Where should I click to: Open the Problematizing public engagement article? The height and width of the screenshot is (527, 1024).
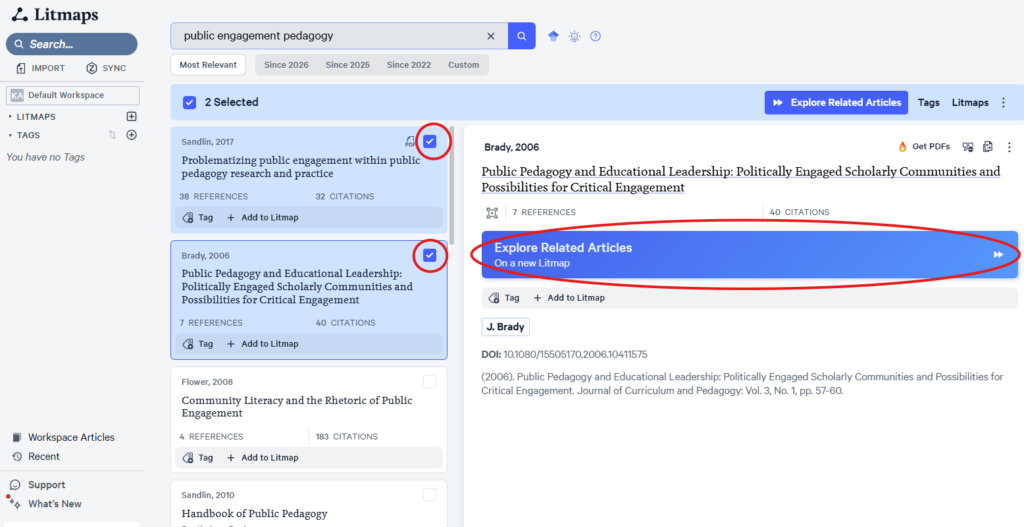coord(301,167)
